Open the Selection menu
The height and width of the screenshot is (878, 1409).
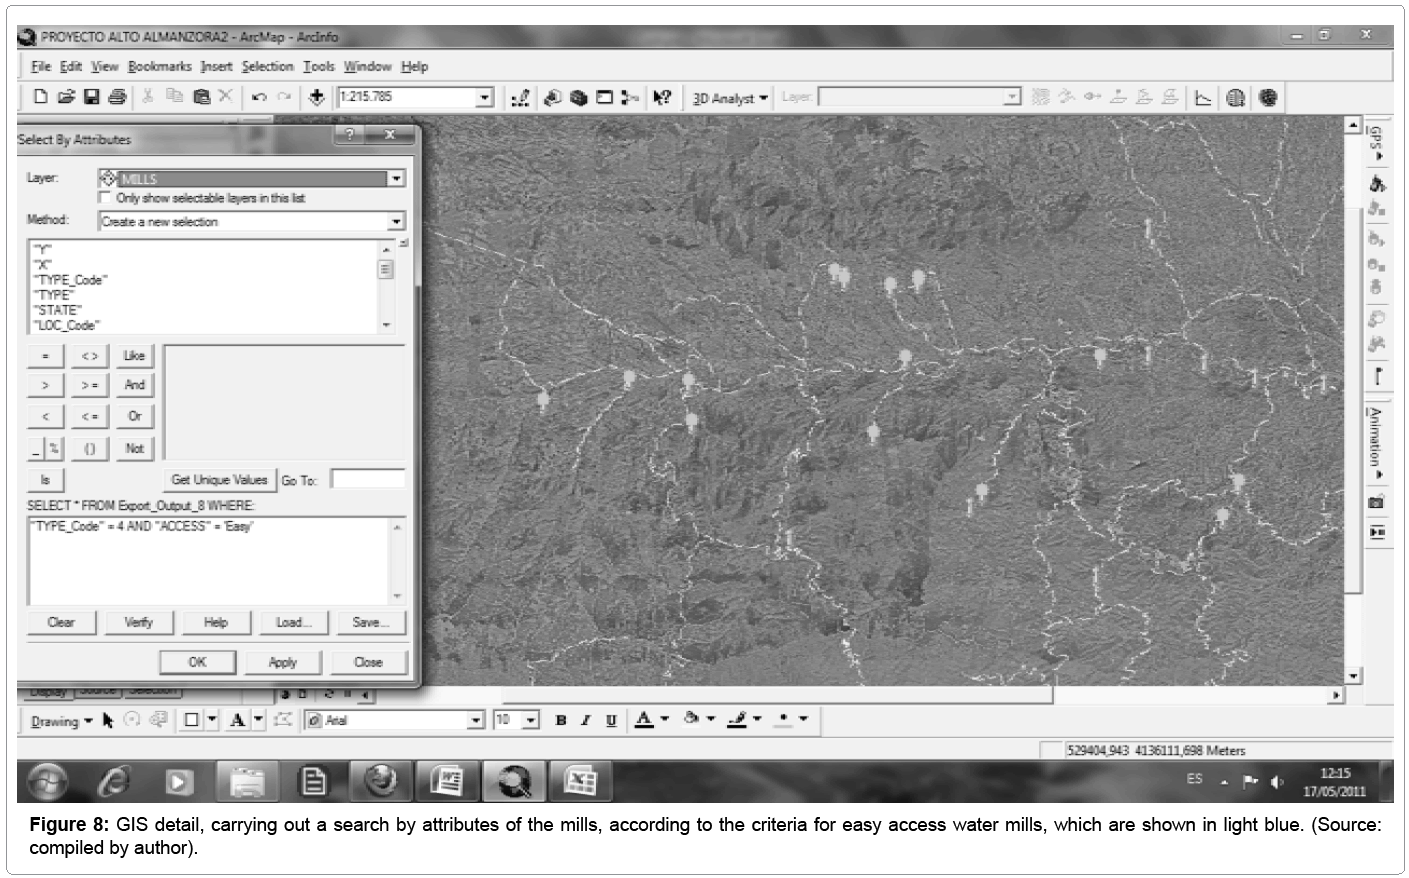(x=267, y=67)
